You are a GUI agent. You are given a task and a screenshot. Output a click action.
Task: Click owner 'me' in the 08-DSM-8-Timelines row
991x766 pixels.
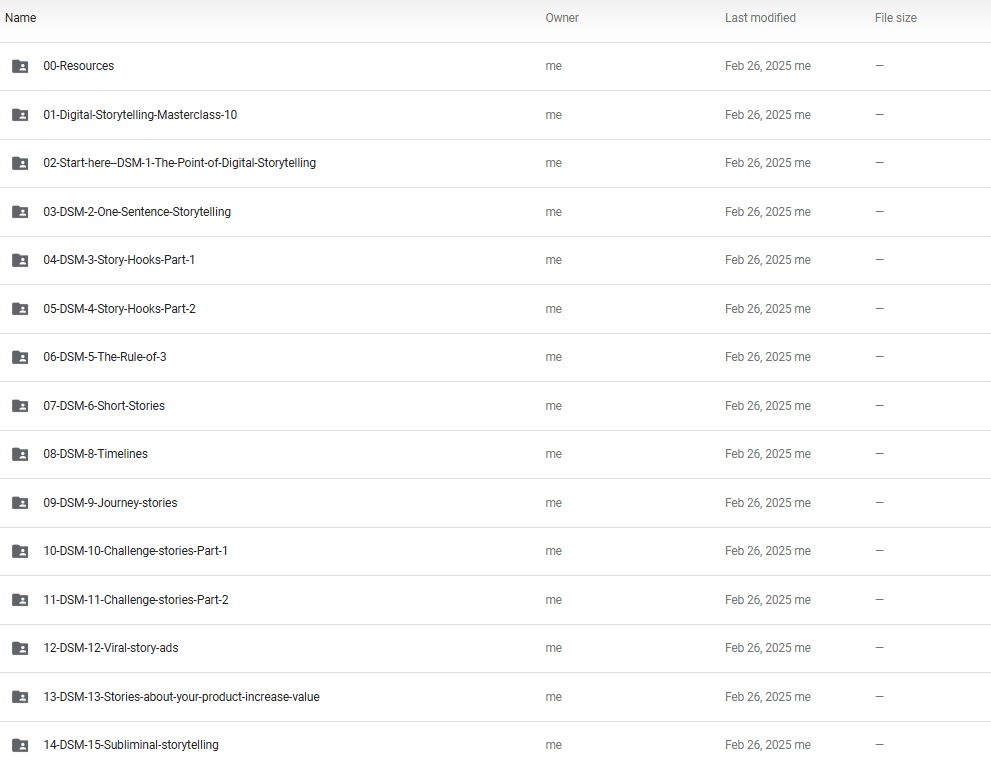(554, 454)
